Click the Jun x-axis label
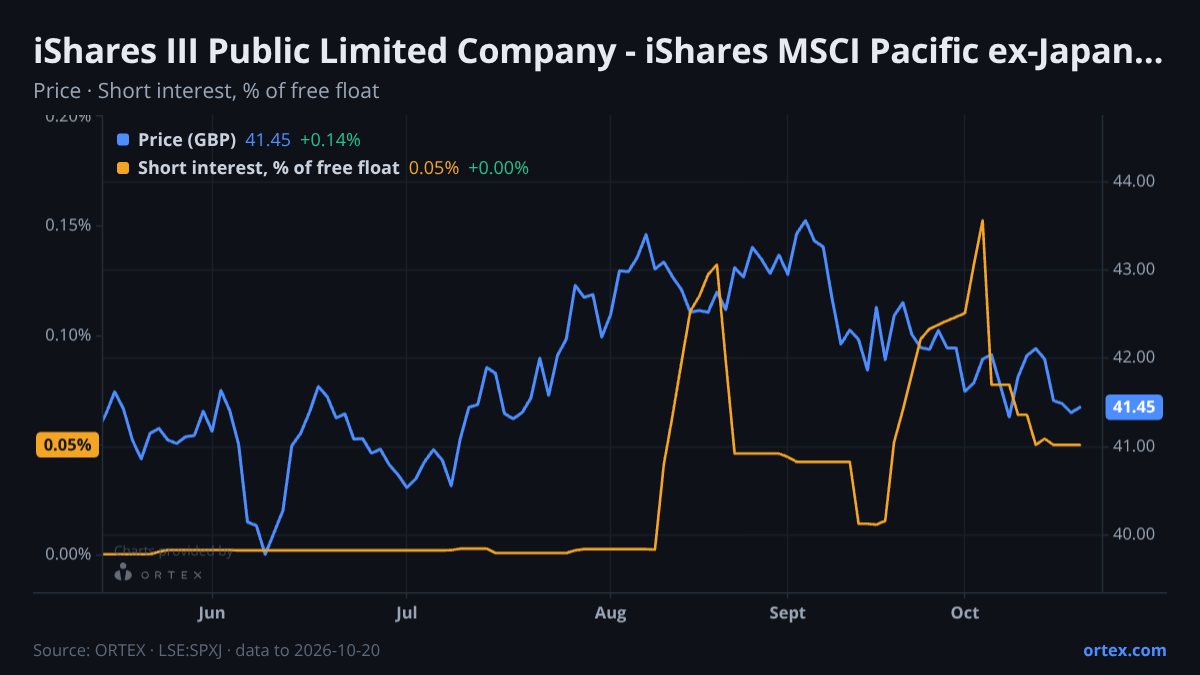The width and height of the screenshot is (1200, 675). 212,612
